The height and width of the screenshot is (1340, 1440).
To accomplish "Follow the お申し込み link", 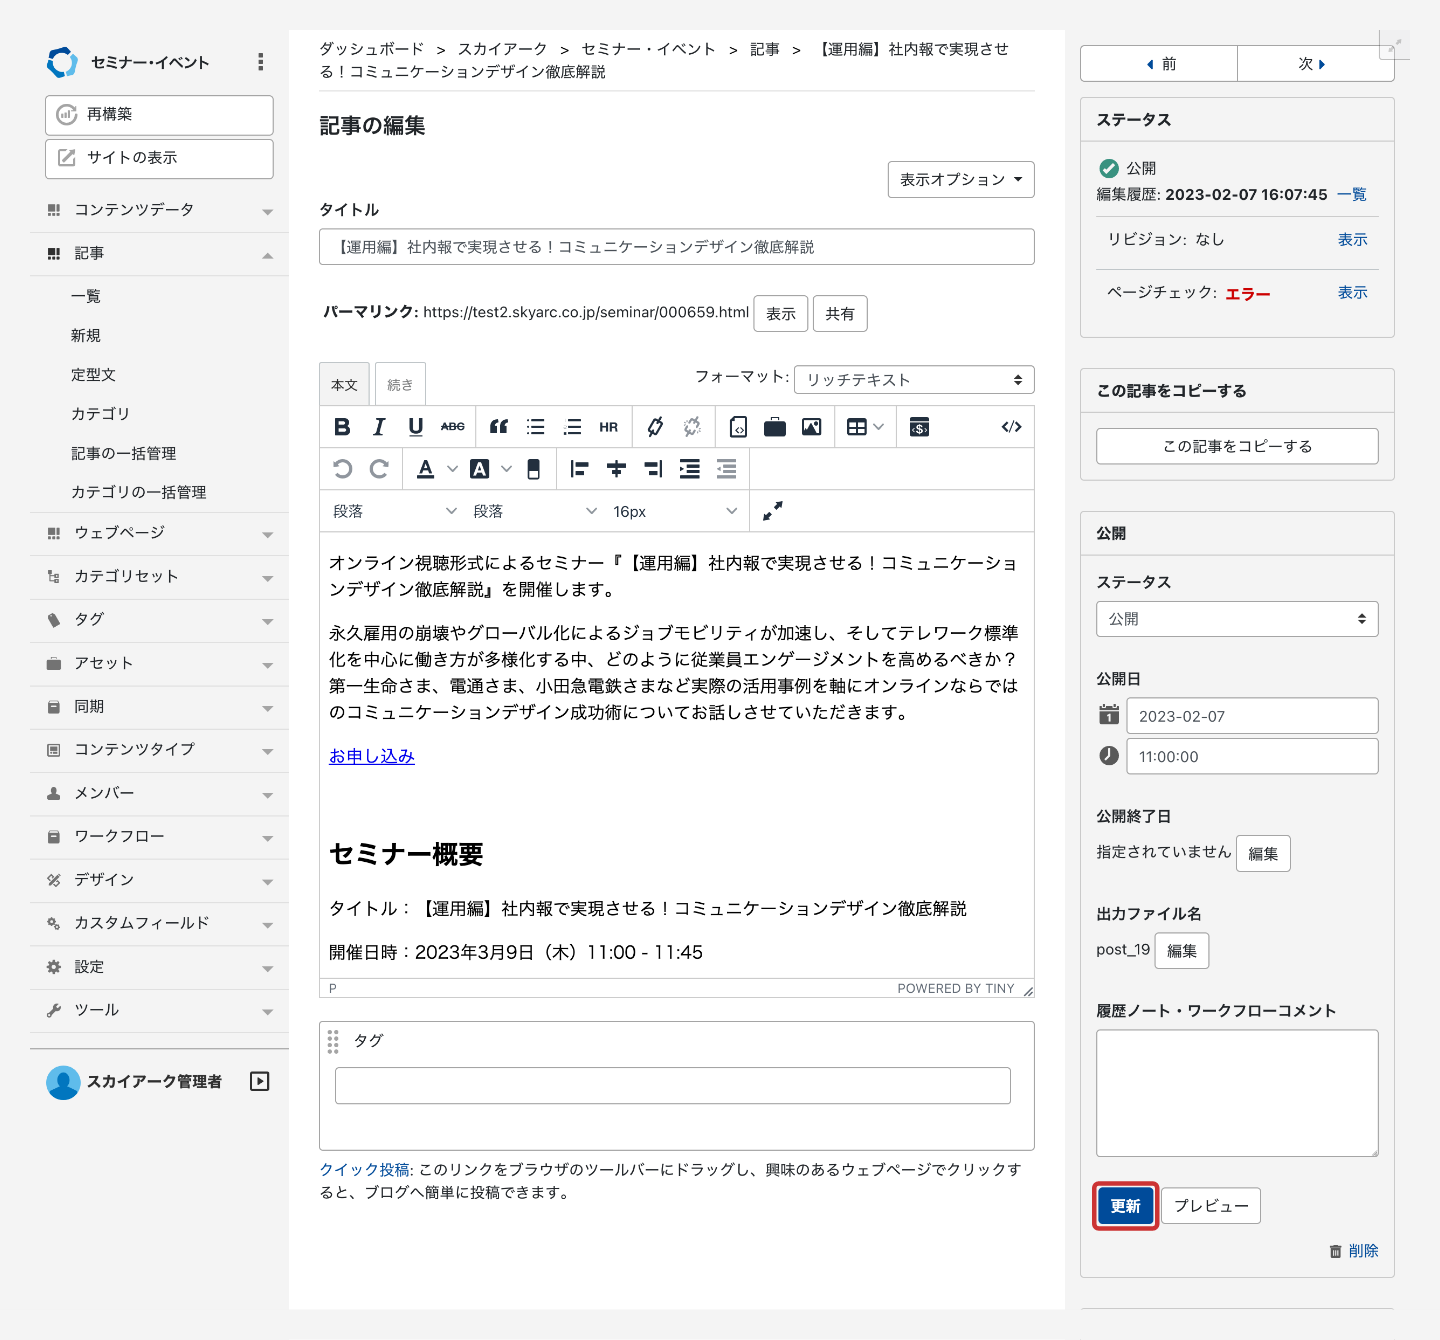I will tap(372, 756).
